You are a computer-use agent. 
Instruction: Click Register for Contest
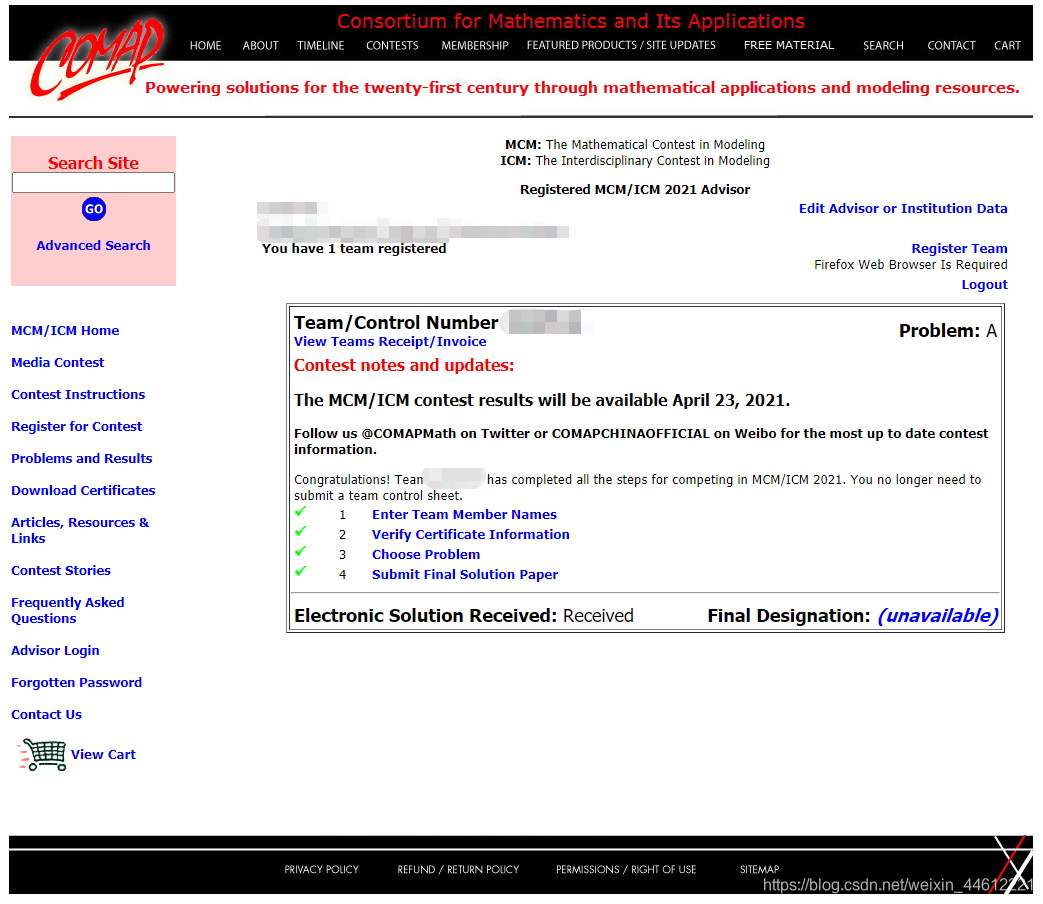[76, 426]
